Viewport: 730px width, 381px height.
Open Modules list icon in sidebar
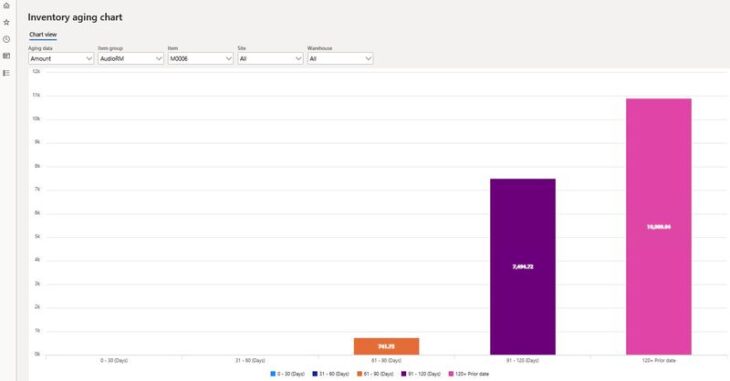[x=7, y=73]
